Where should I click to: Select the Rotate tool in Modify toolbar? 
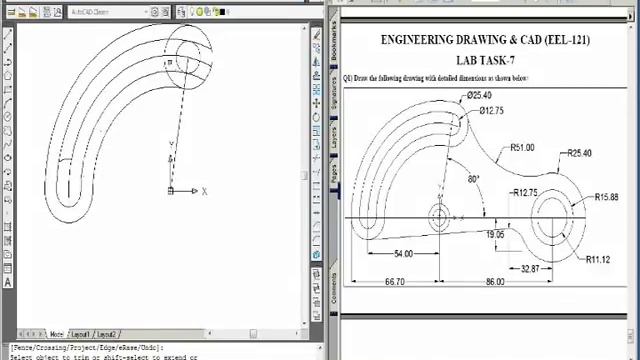(x=316, y=118)
